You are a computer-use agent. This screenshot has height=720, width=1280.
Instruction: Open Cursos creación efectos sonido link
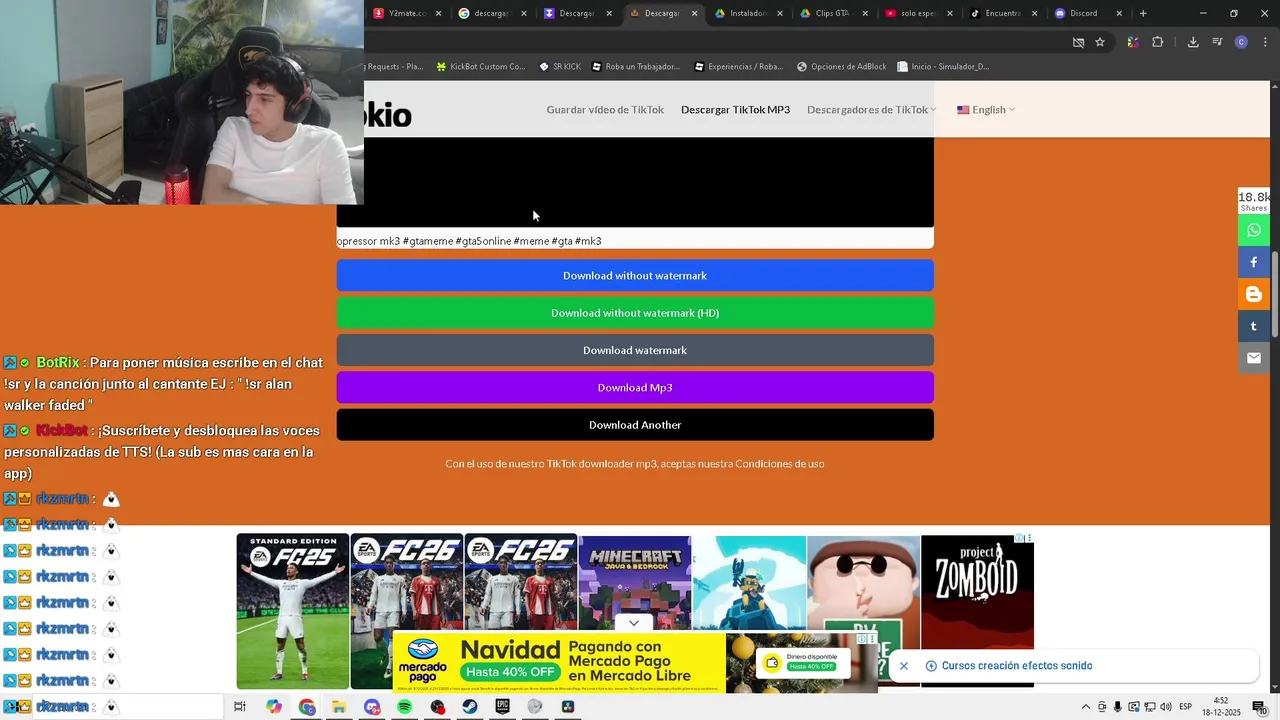click(1016, 666)
